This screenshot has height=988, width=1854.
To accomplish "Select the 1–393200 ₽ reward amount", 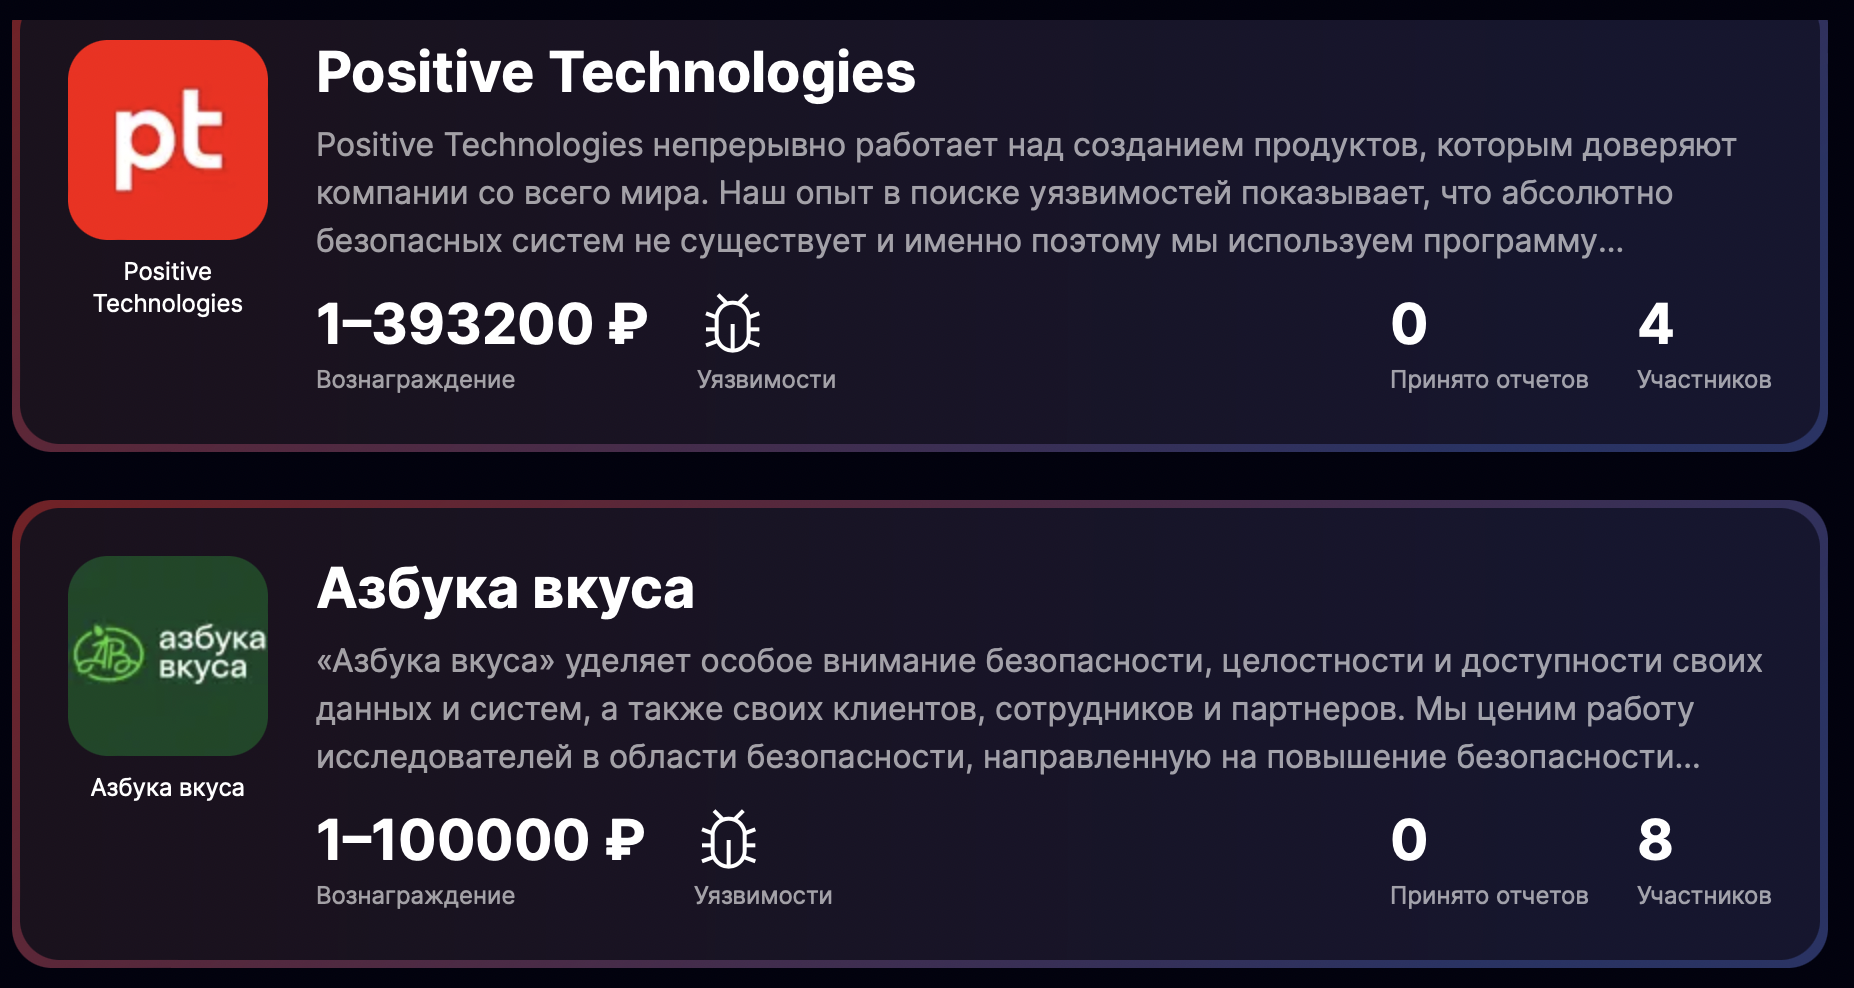I will click(x=481, y=324).
